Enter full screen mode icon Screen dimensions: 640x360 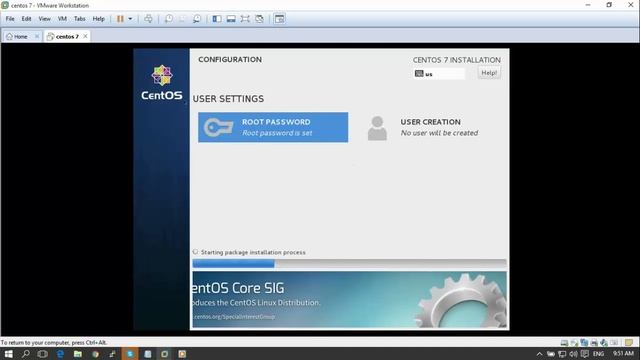(x=245, y=19)
